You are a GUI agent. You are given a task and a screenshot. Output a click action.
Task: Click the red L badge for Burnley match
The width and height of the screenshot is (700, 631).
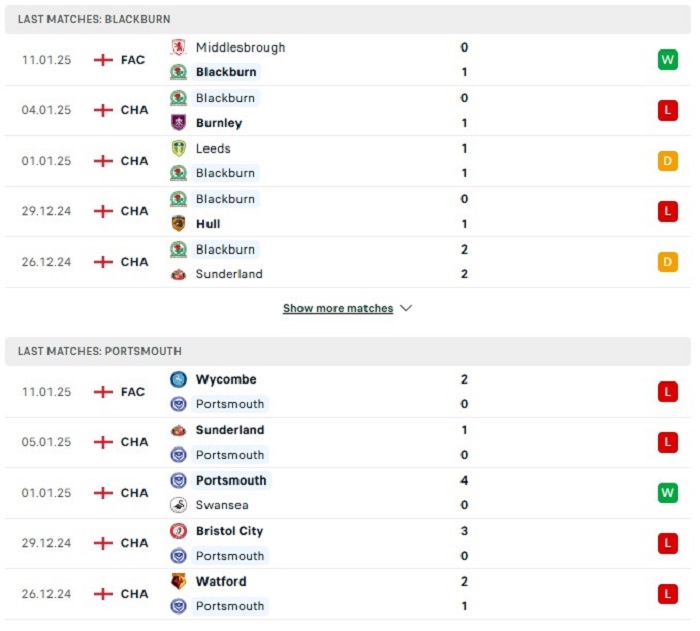(667, 110)
